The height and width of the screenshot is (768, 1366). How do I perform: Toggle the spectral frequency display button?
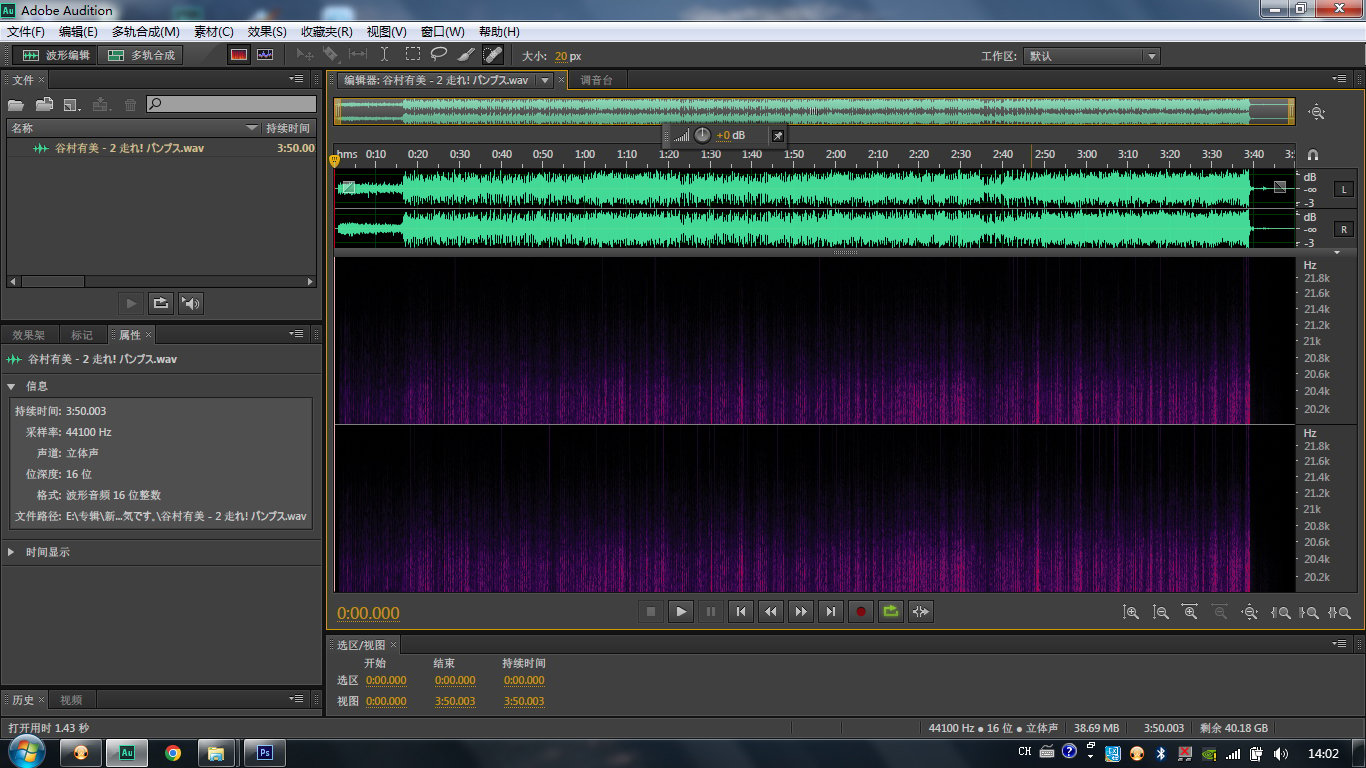[x=239, y=55]
